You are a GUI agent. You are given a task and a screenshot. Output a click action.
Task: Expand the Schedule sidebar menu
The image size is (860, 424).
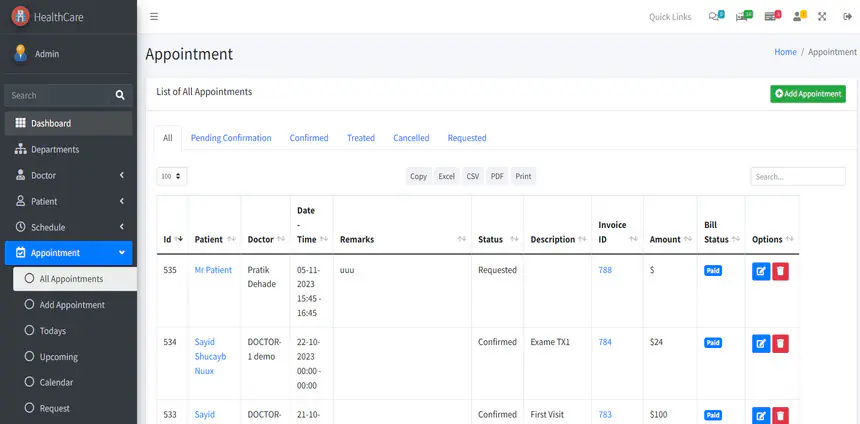click(x=69, y=227)
